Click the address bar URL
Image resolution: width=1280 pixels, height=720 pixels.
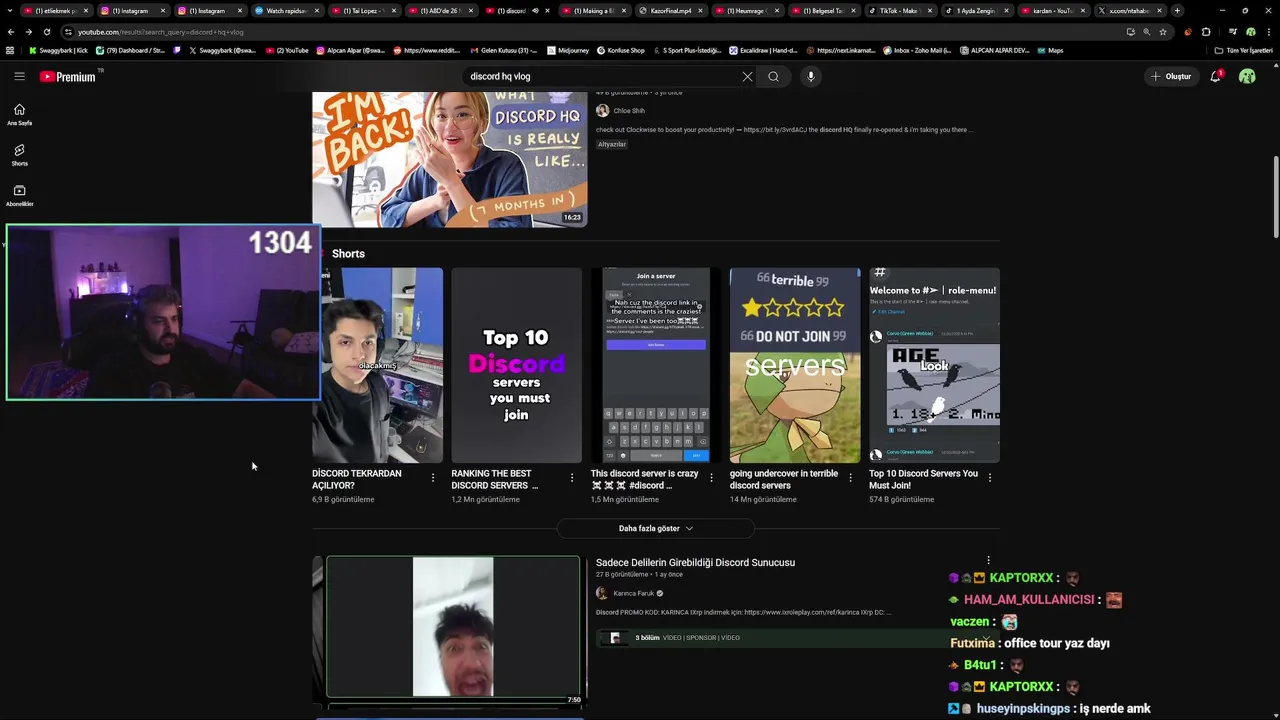tap(160, 32)
